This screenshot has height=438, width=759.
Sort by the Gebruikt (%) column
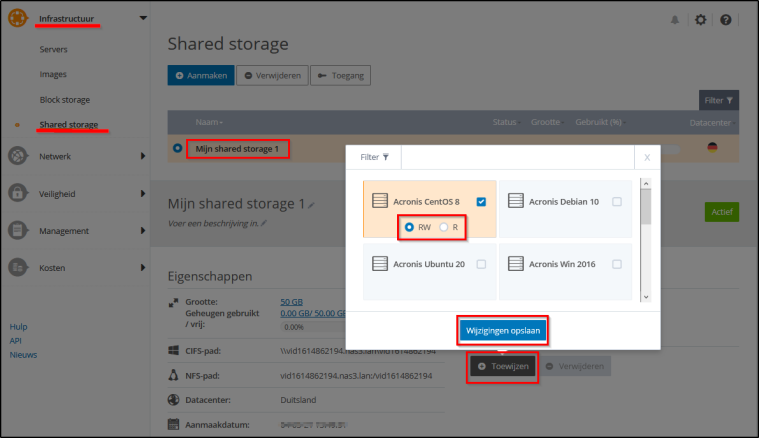[x=600, y=122]
